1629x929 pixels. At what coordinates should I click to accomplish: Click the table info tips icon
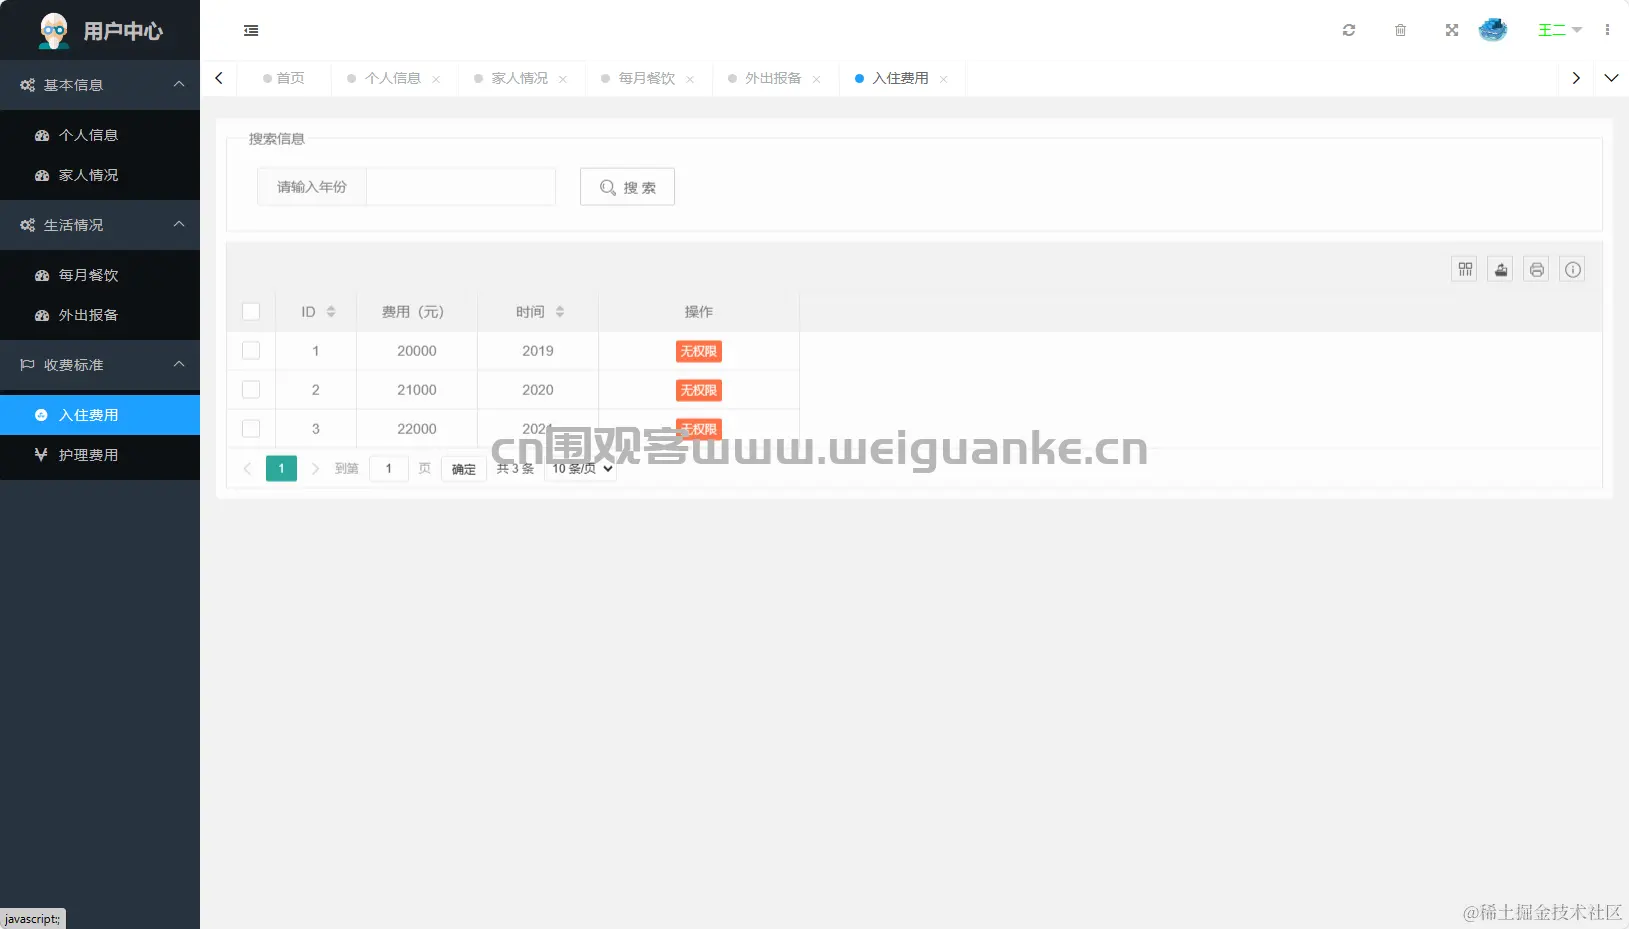pyautogui.click(x=1573, y=269)
